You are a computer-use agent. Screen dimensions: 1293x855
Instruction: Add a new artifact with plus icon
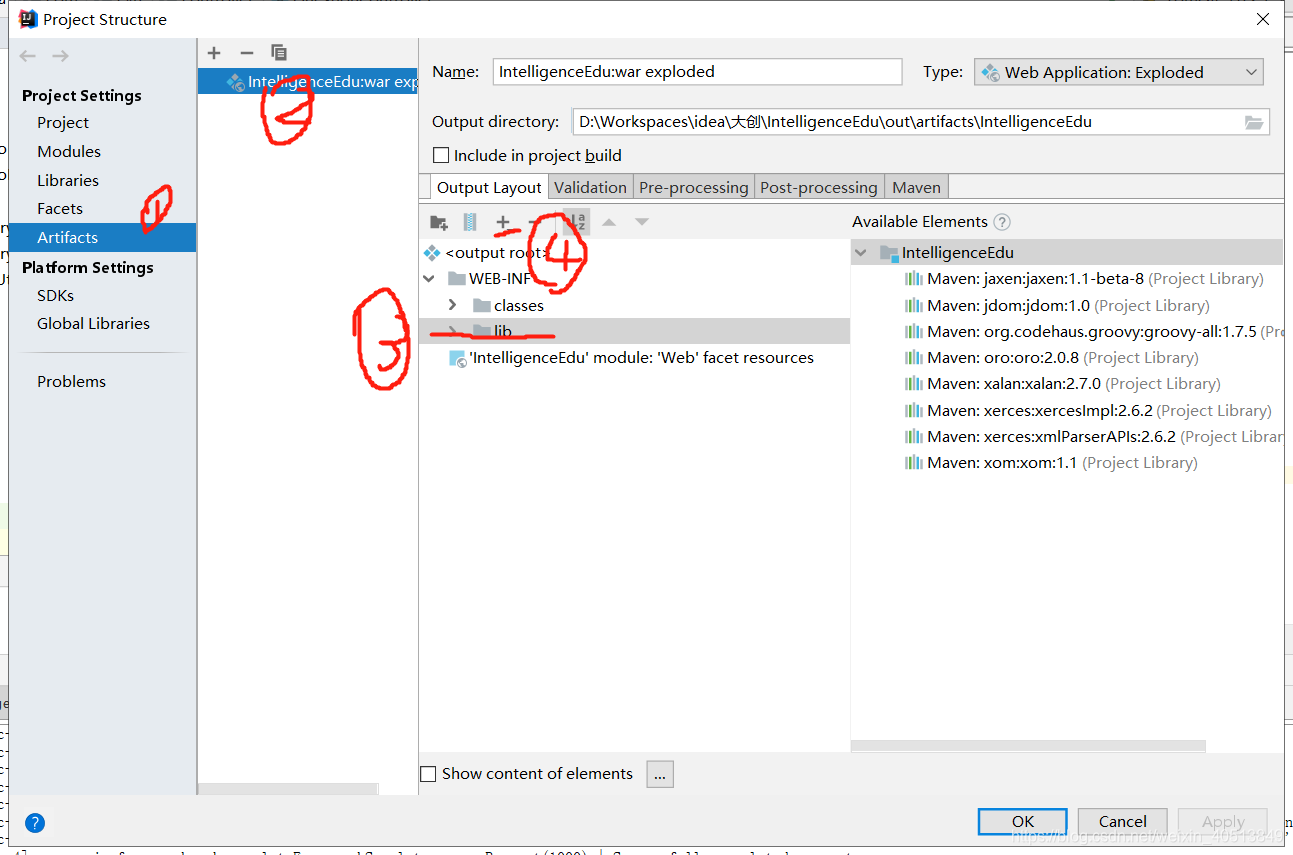(x=213, y=53)
